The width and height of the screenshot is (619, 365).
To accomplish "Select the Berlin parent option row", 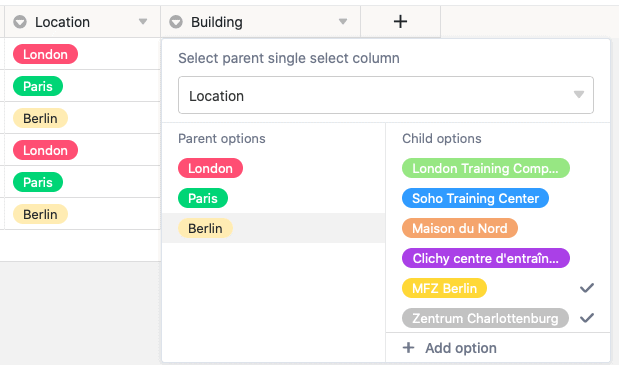I will click(x=274, y=228).
